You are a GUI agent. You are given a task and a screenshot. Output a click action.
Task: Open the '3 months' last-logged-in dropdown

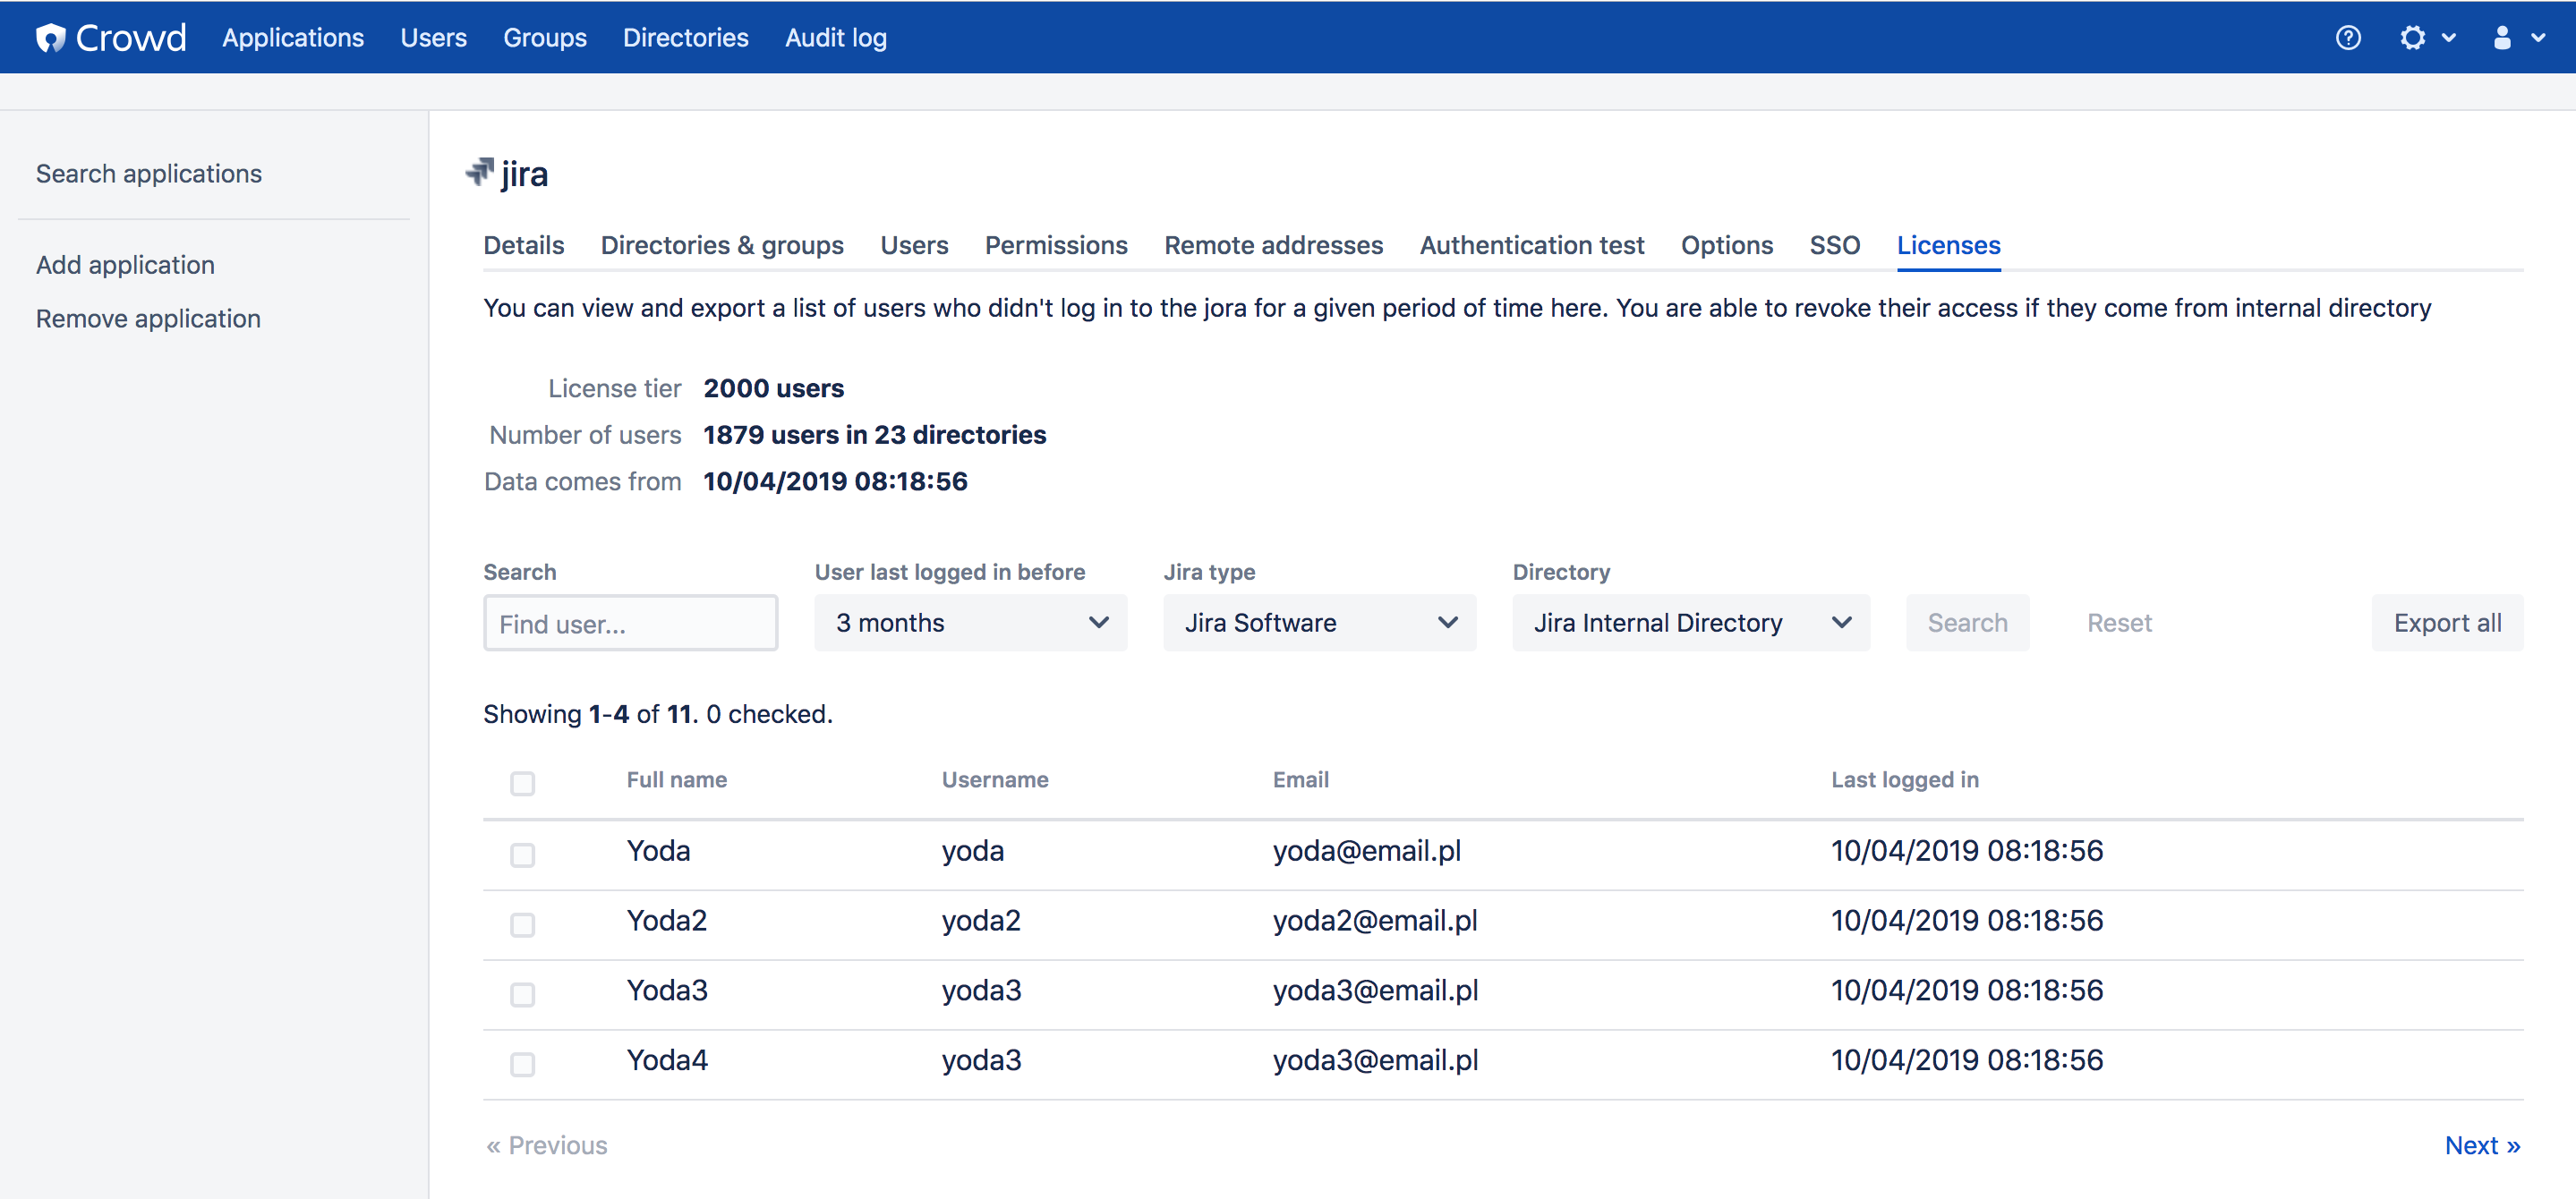[x=970, y=622]
